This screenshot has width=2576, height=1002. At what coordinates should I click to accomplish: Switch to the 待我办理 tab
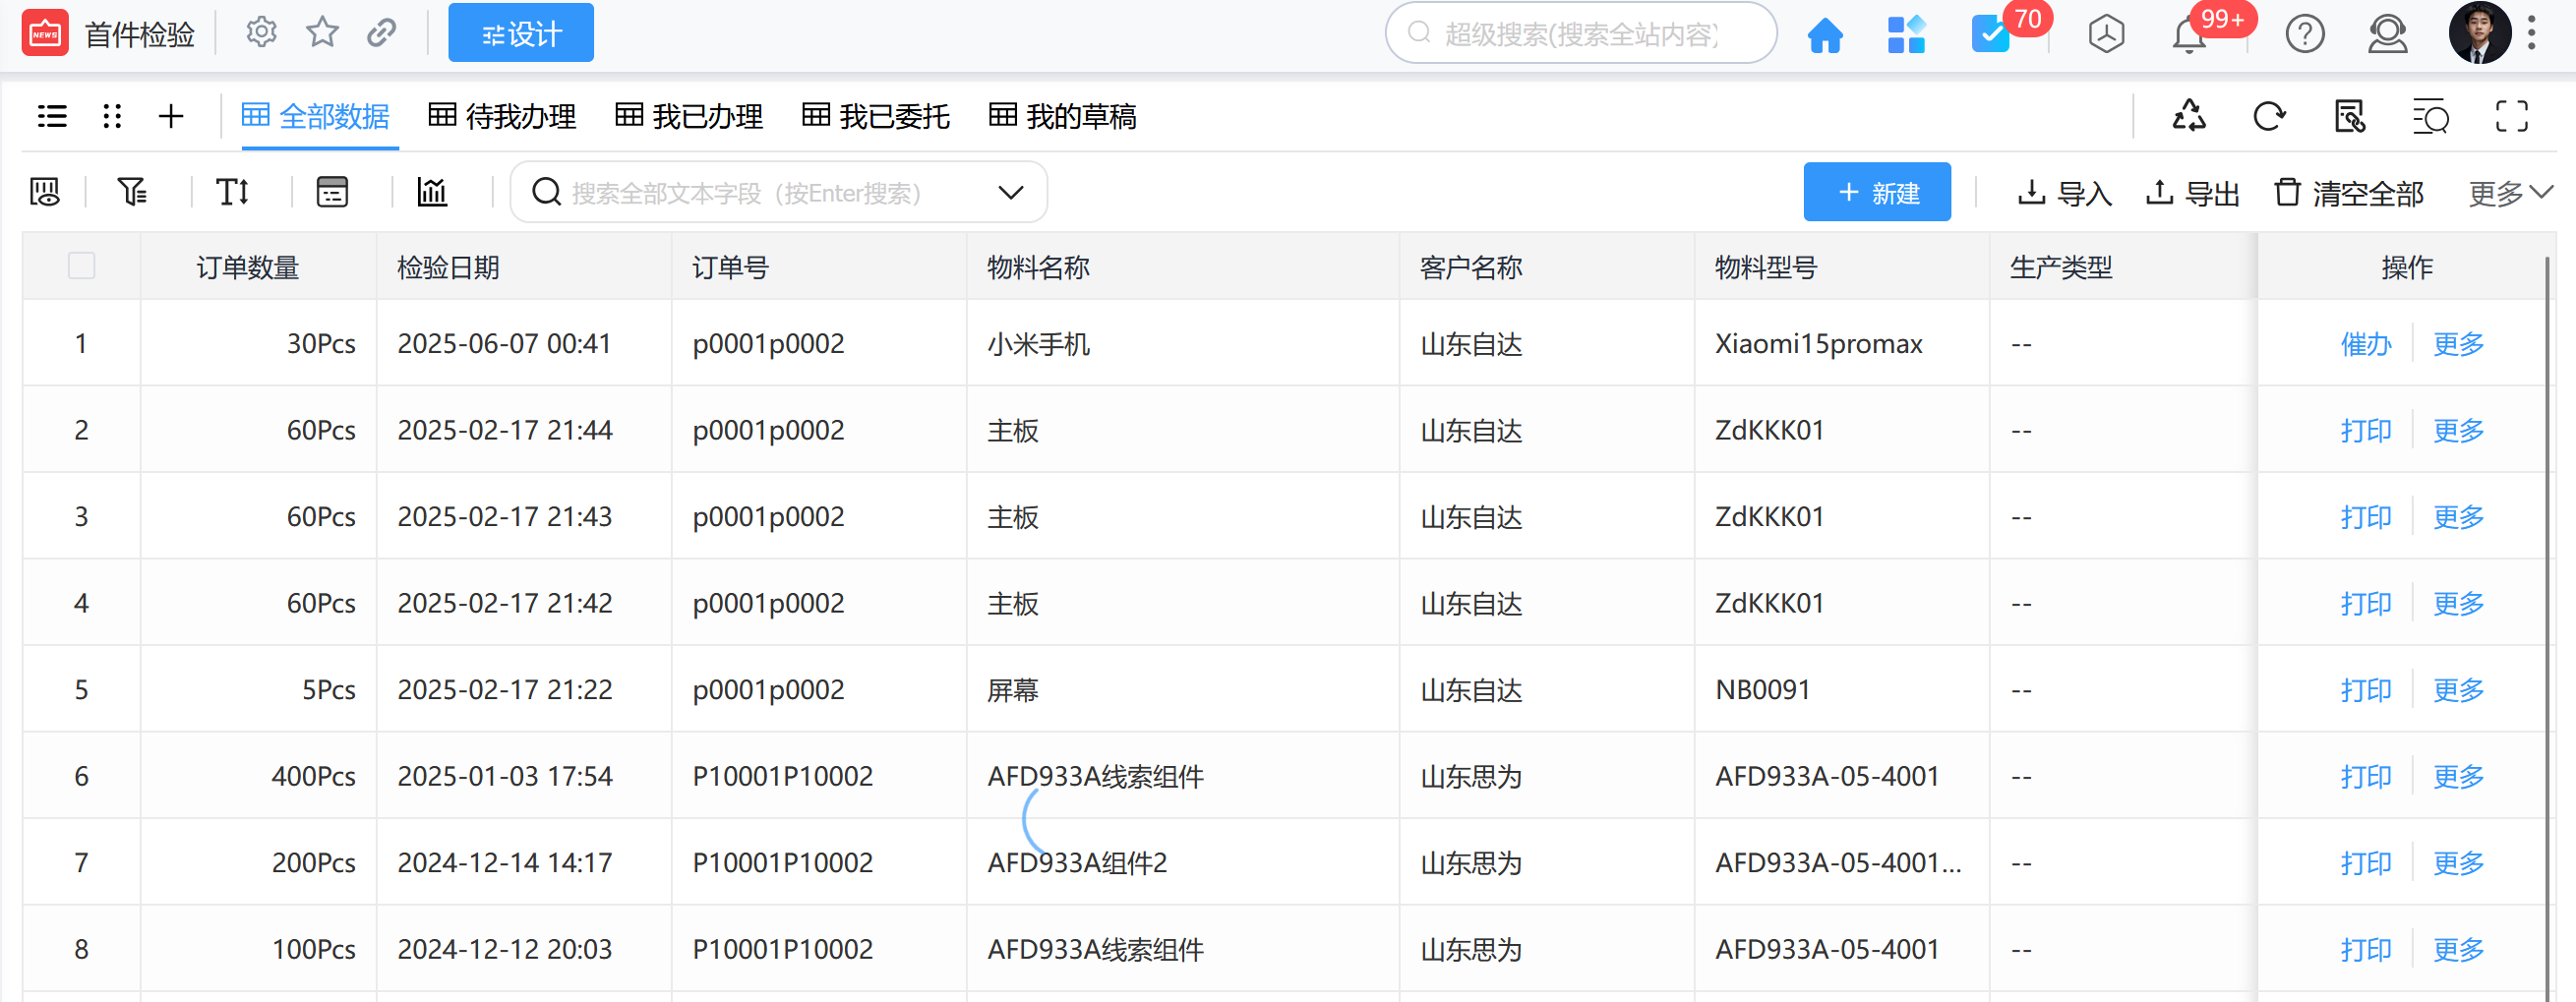pos(503,117)
